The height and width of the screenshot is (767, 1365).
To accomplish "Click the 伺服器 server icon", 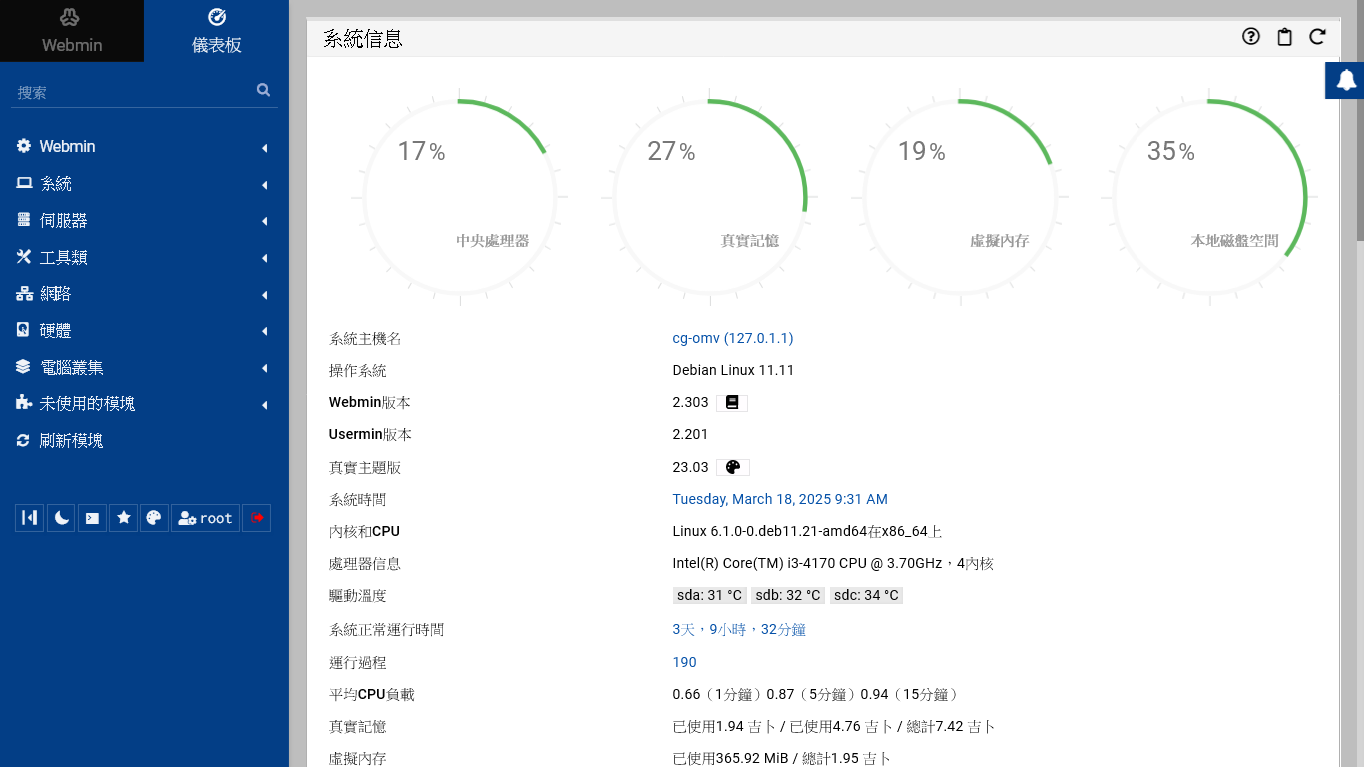I will pyautogui.click(x=24, y=220).
